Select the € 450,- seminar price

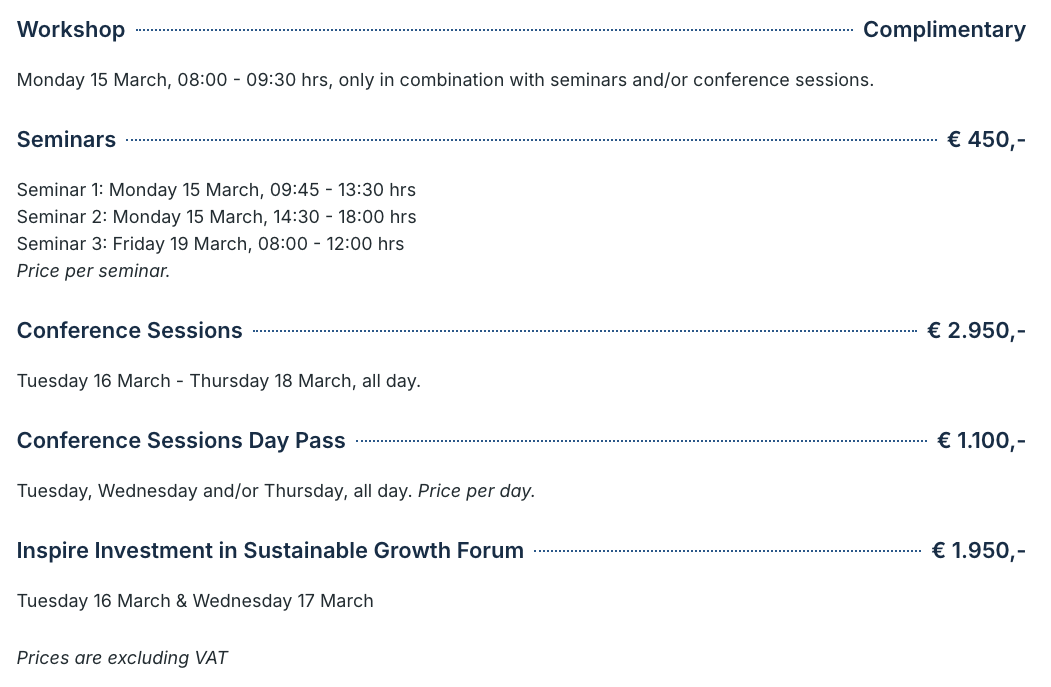tap(986, 139)
